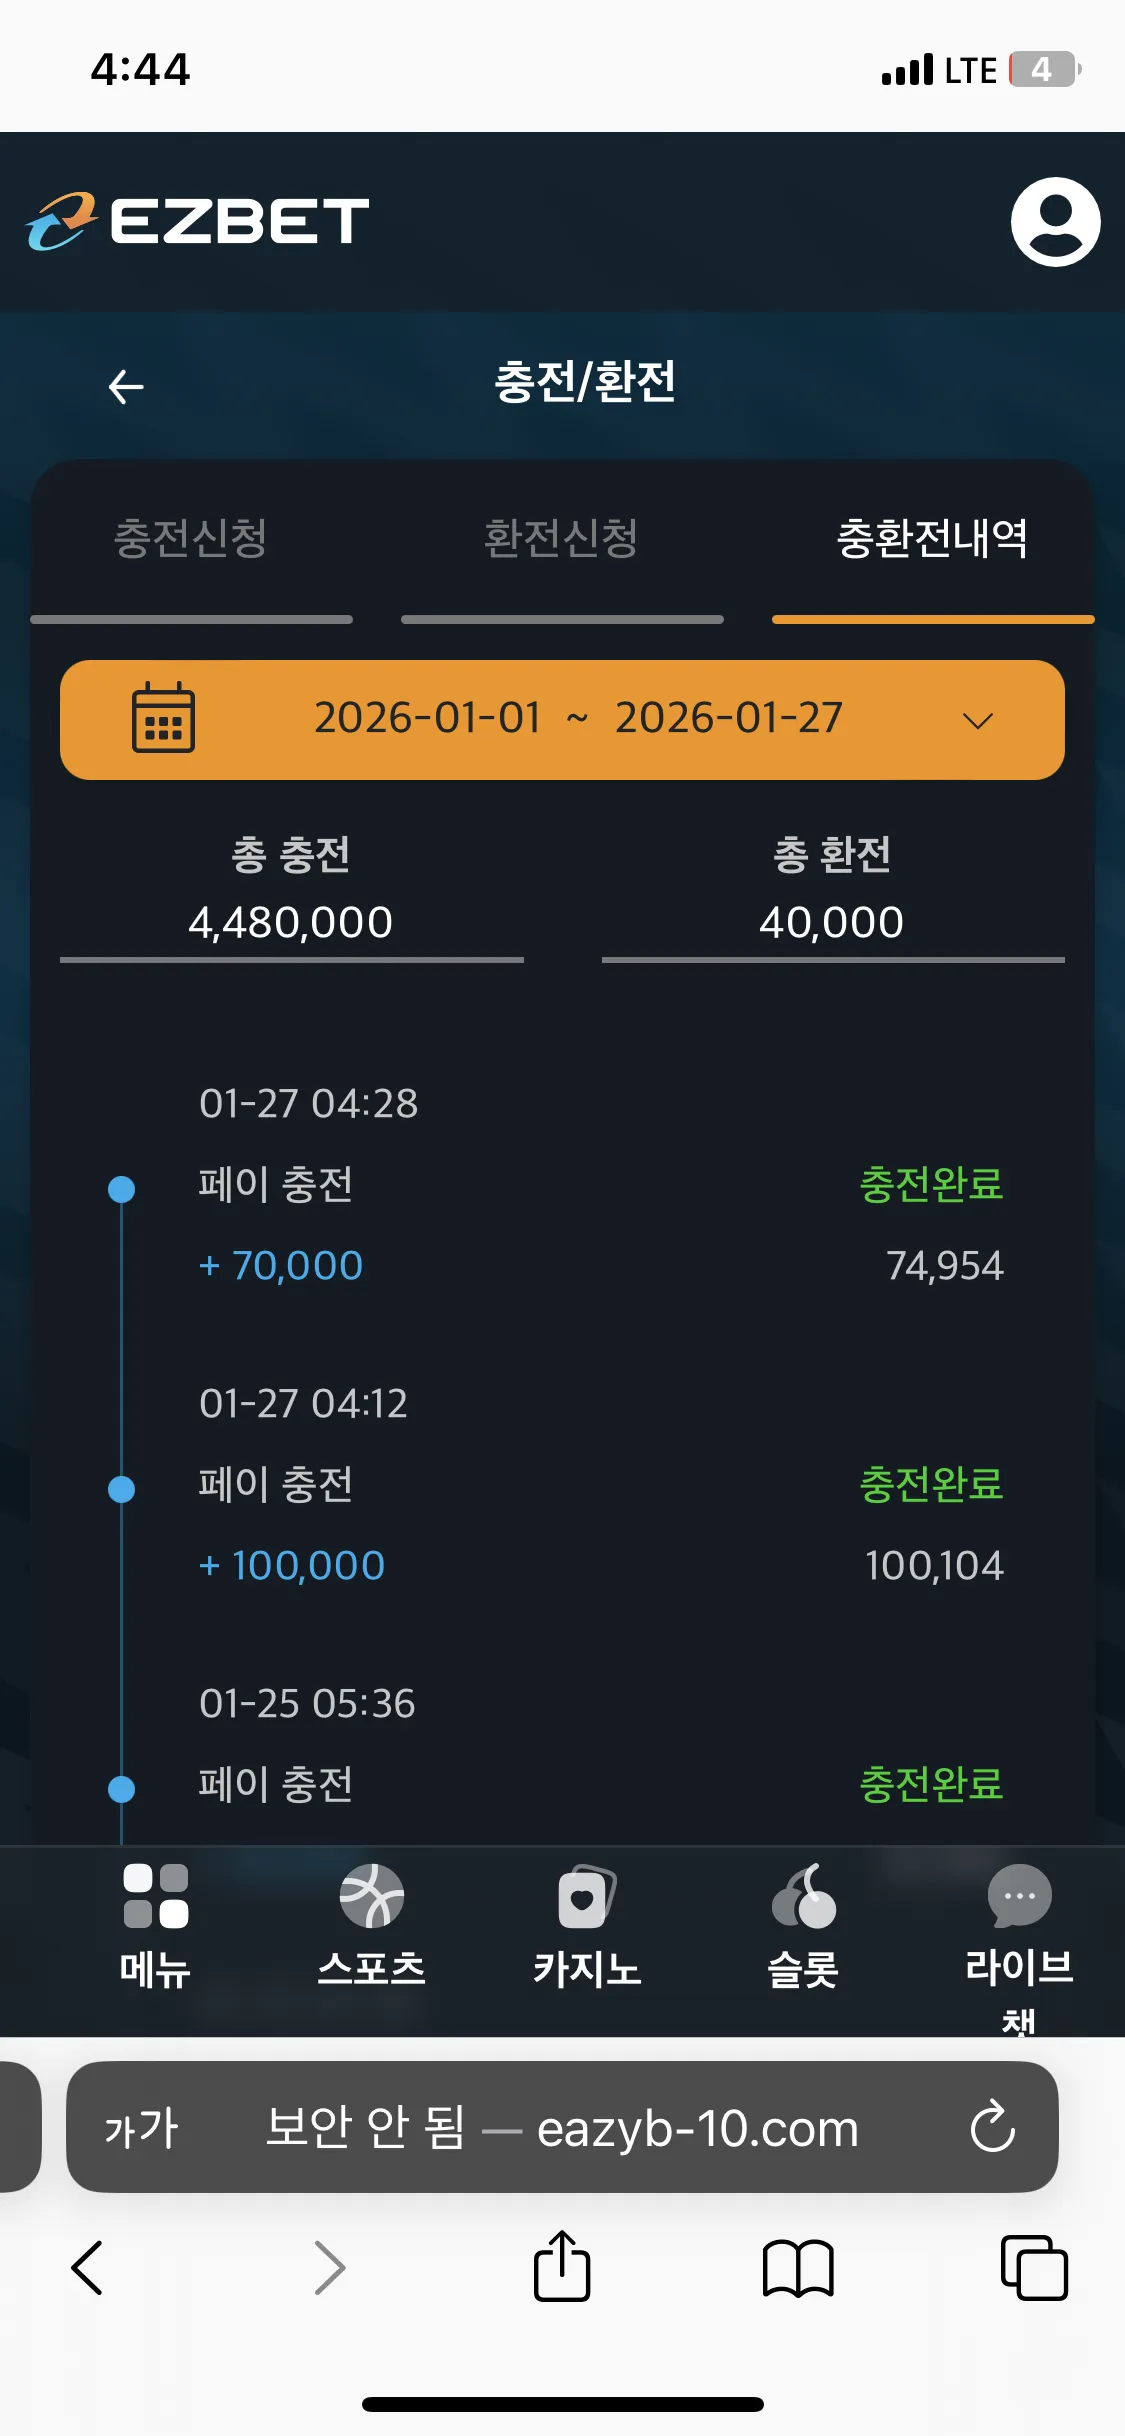Switch to the 환전신청 tab
Screen dimensions: 1125x2436
561,538
